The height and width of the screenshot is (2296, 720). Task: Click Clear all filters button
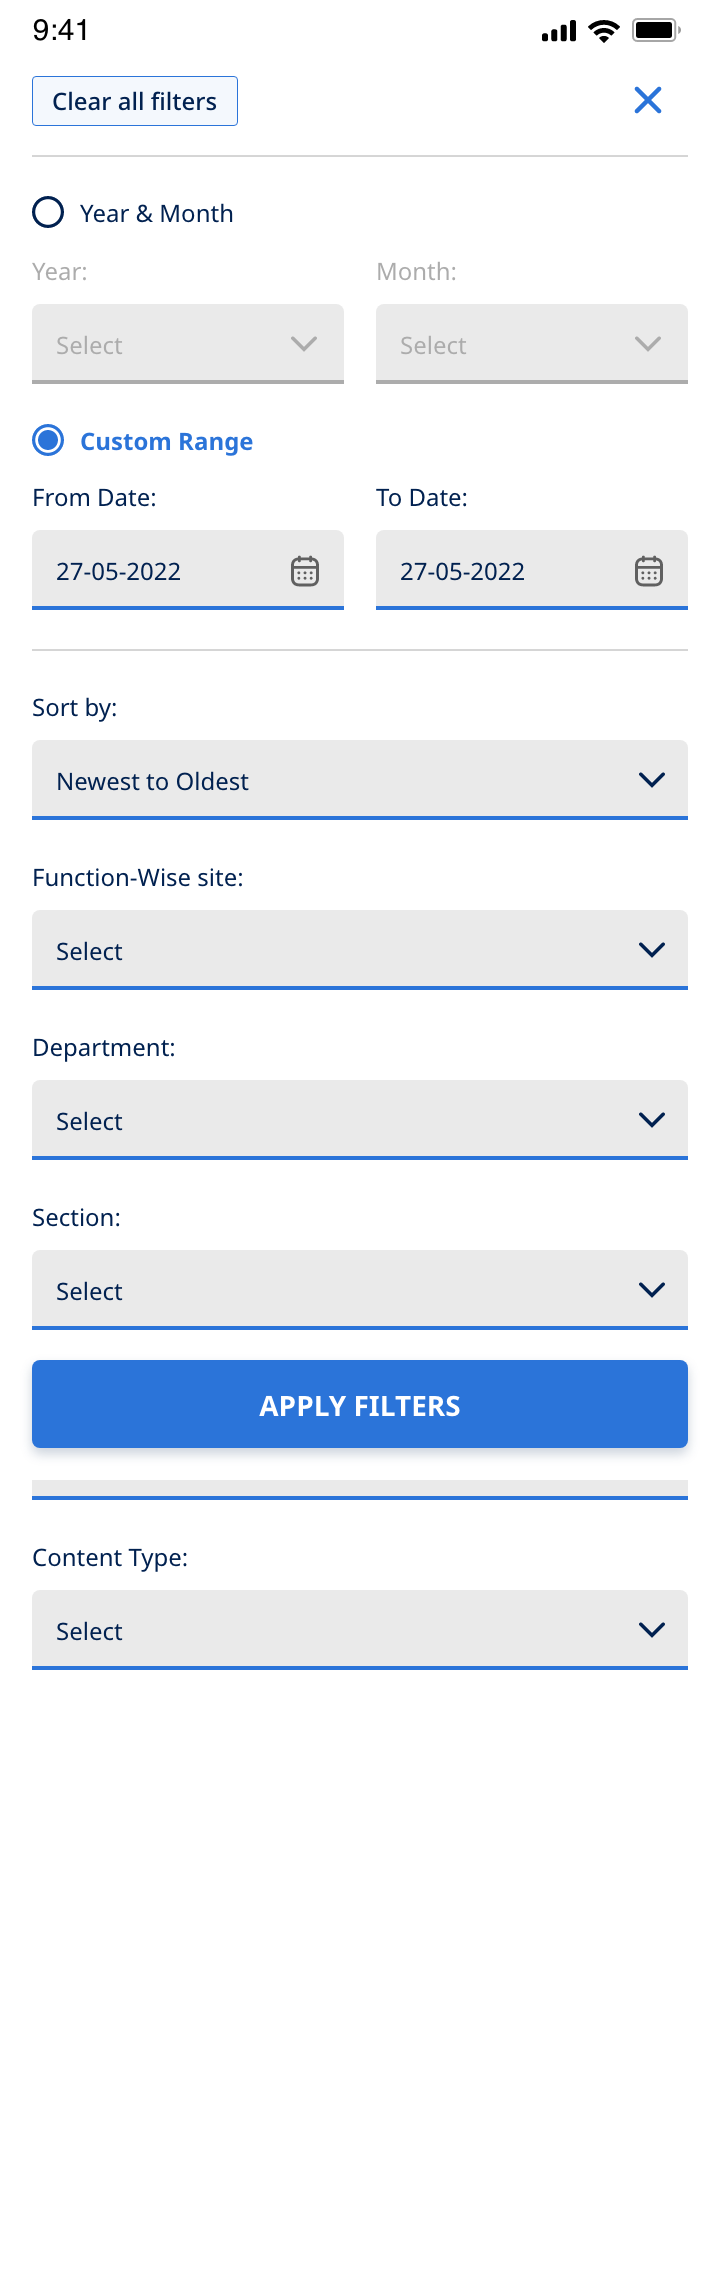135,101
